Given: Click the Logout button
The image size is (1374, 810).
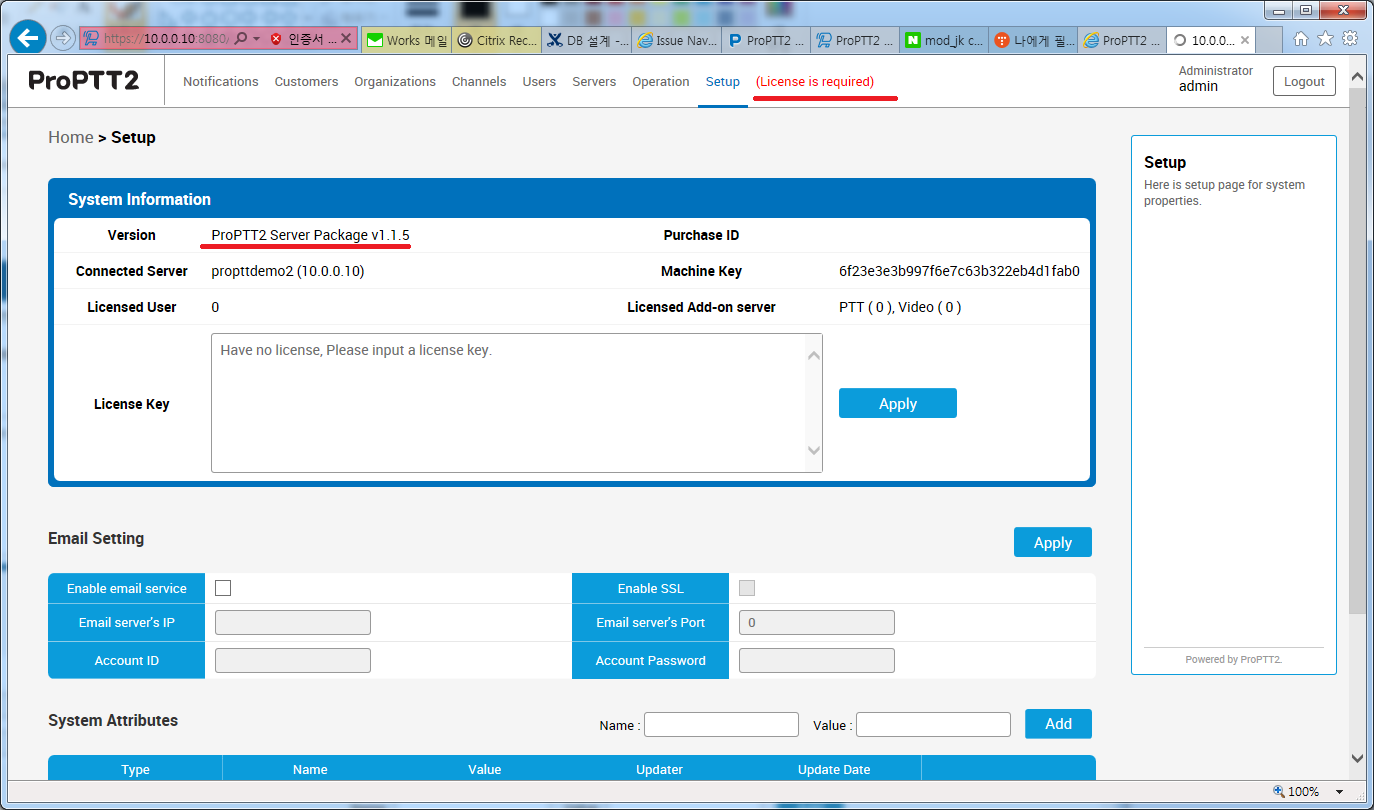Looking at the screenshot, I should [x=1303, y=82].
